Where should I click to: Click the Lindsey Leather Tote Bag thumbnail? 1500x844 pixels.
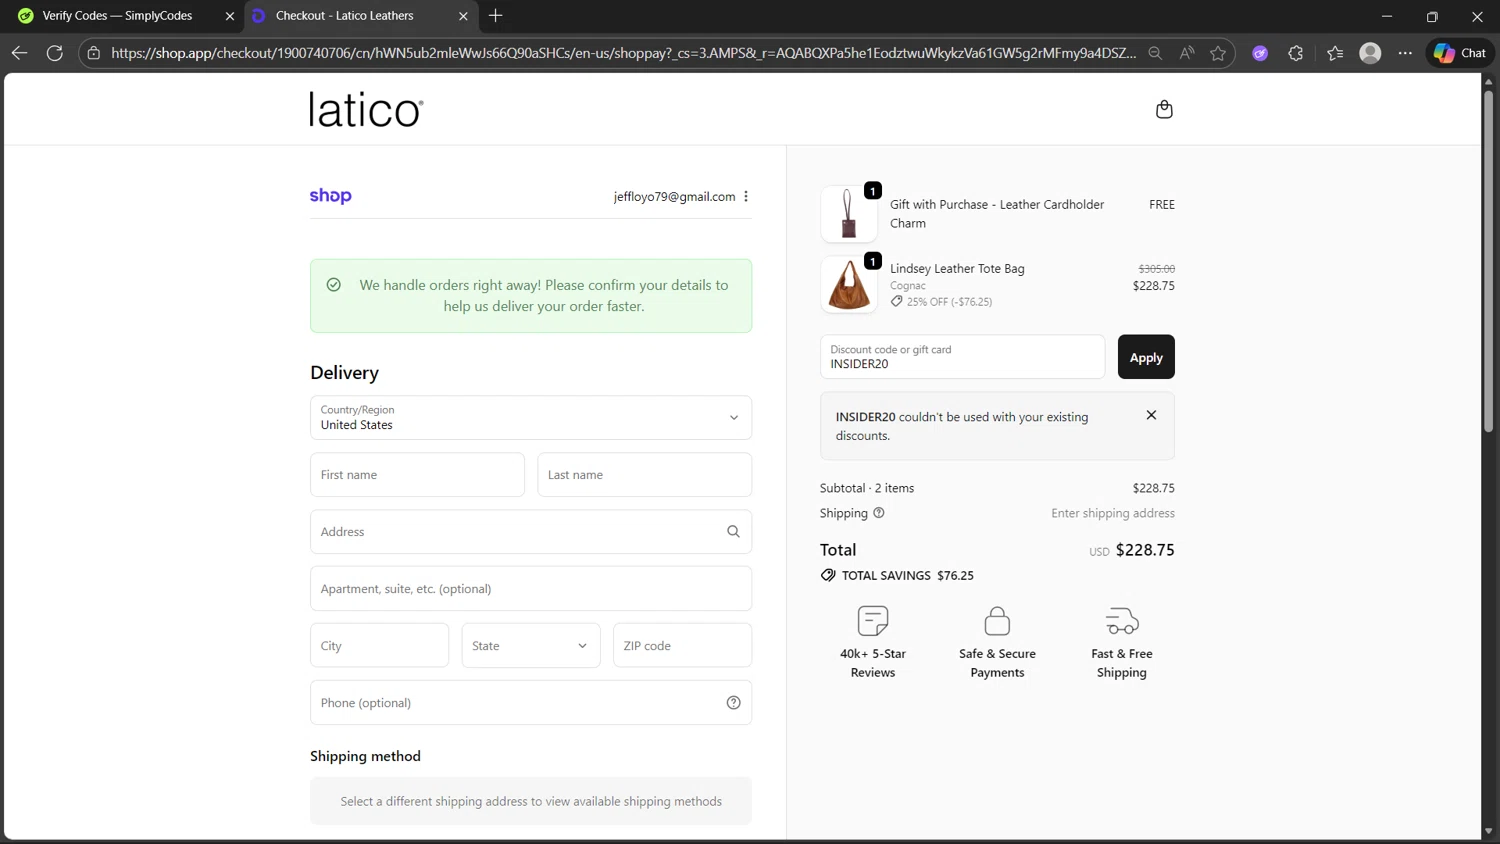coord(849,284)
